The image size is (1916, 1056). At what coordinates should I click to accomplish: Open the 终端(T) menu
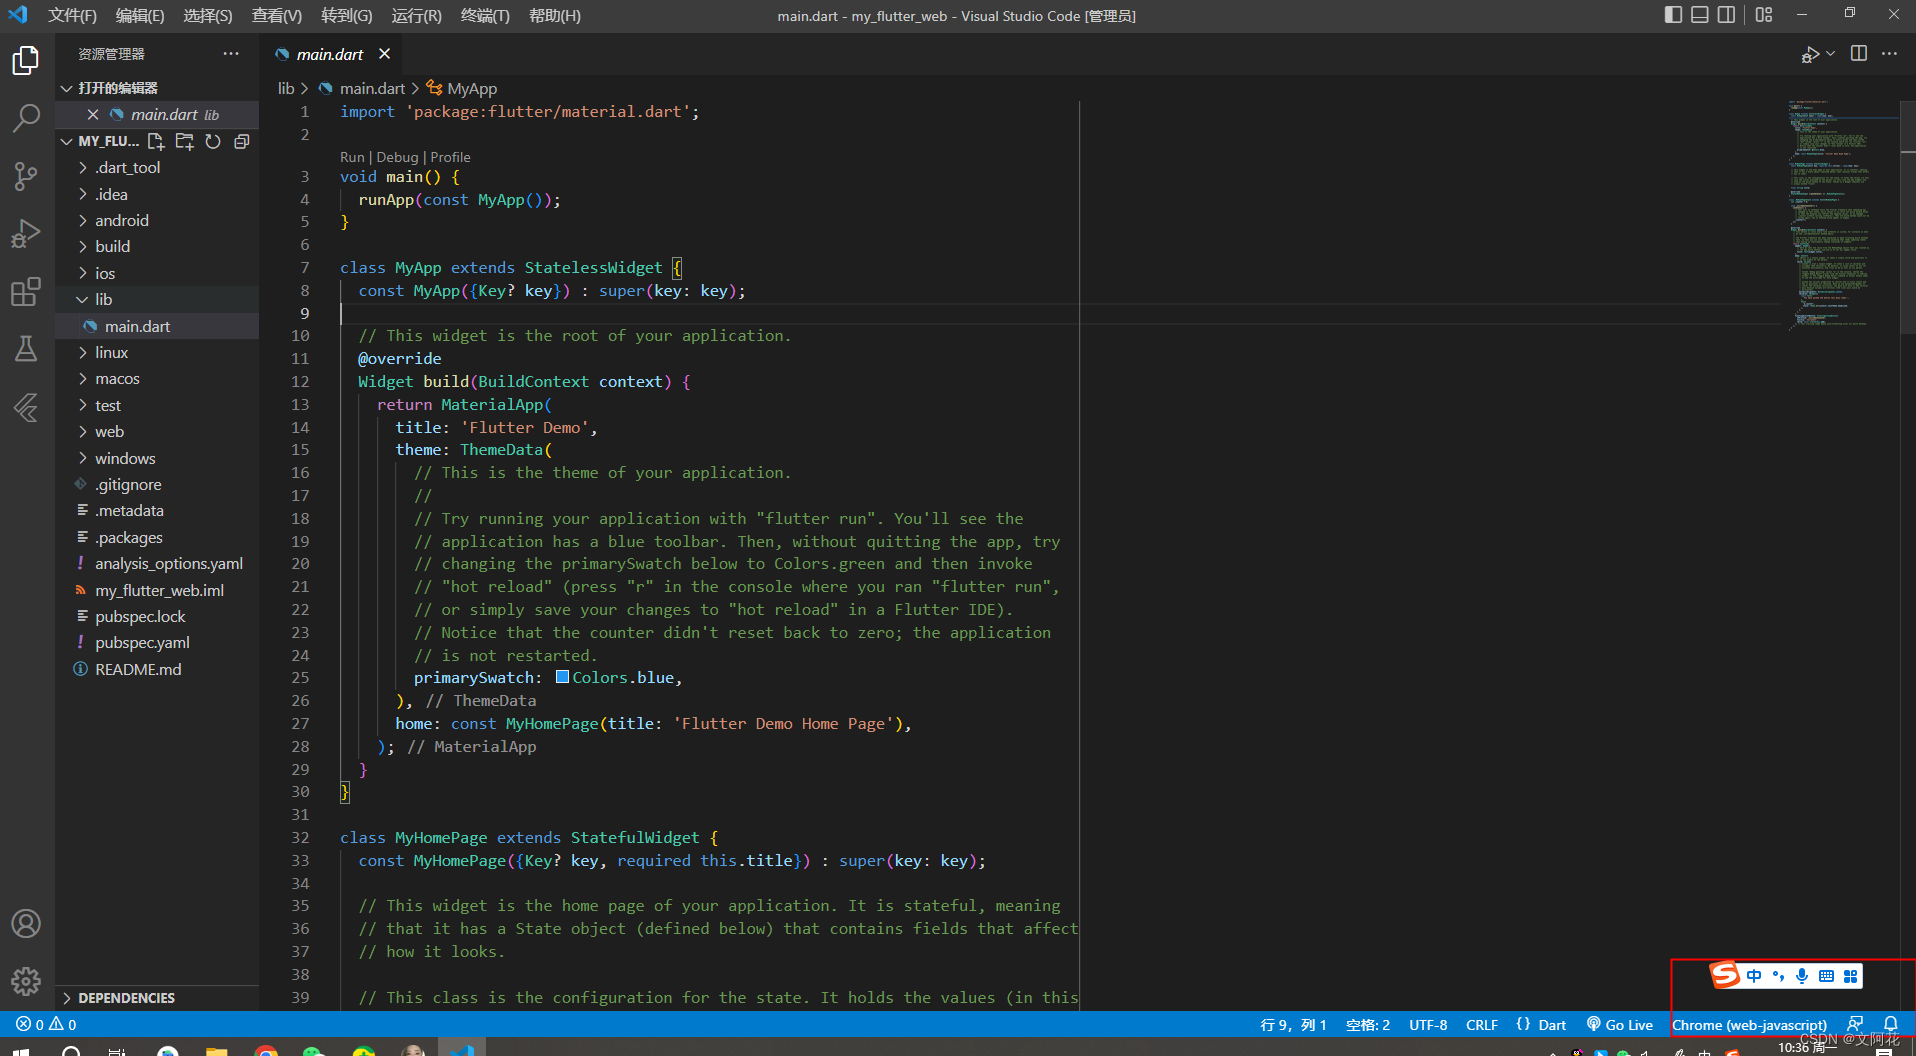[x=485, y=15]
